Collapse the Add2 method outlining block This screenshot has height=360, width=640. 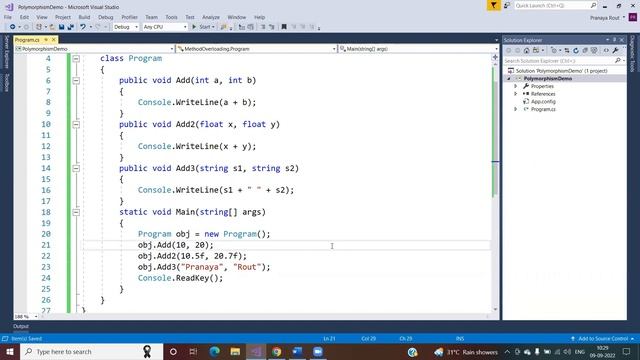(76, 124)
